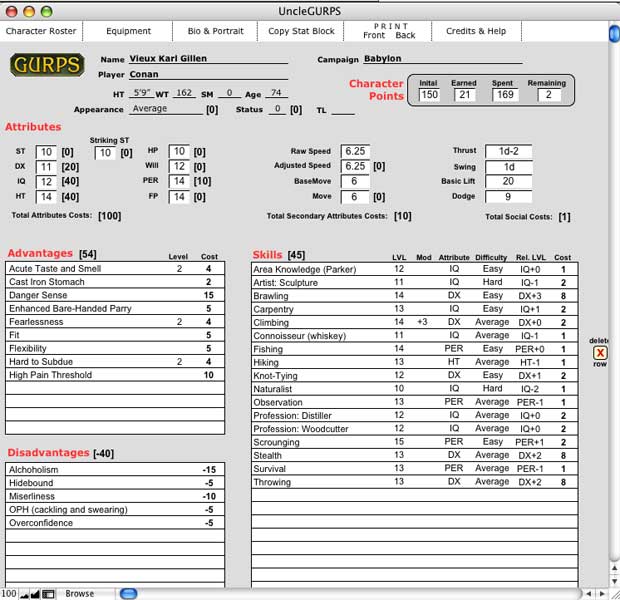Screen dimensions: 620x600
Task: Click the vertical scroll up arrow
Action: [x=614, y=568]
